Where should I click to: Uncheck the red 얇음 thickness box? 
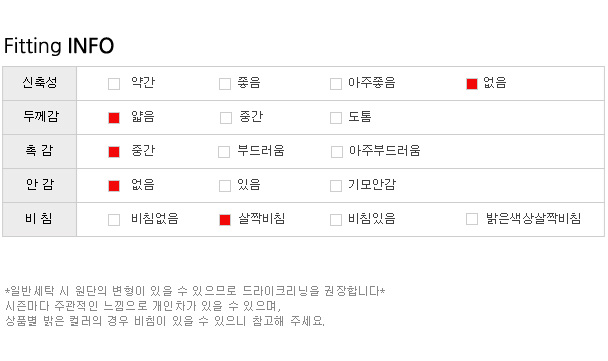tap(114, 118)
